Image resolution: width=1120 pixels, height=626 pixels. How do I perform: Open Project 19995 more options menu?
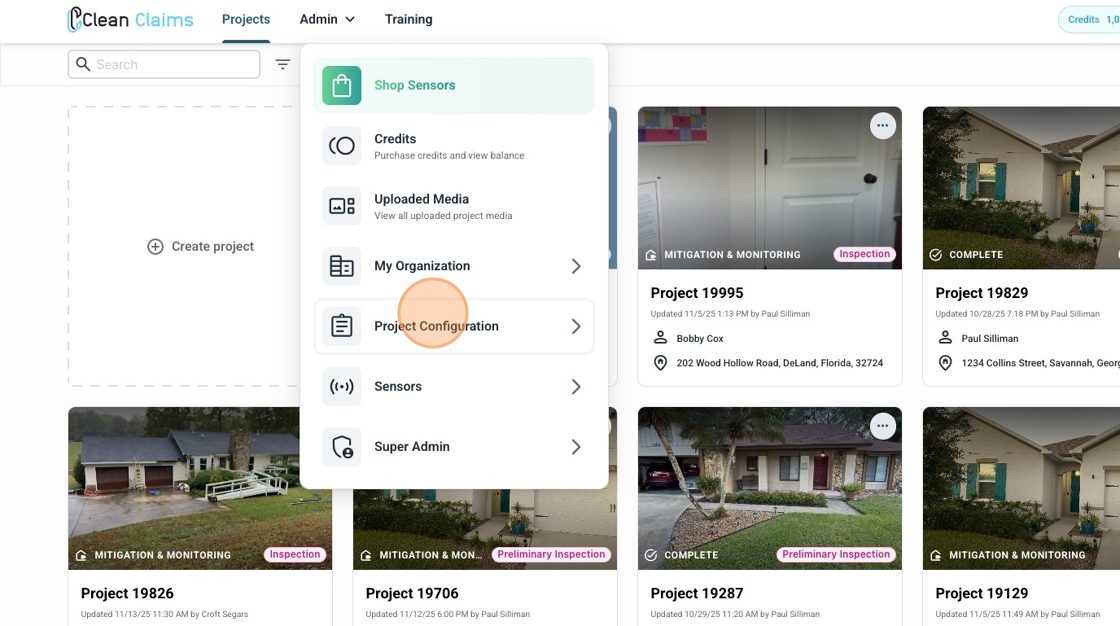click(883, 126)
